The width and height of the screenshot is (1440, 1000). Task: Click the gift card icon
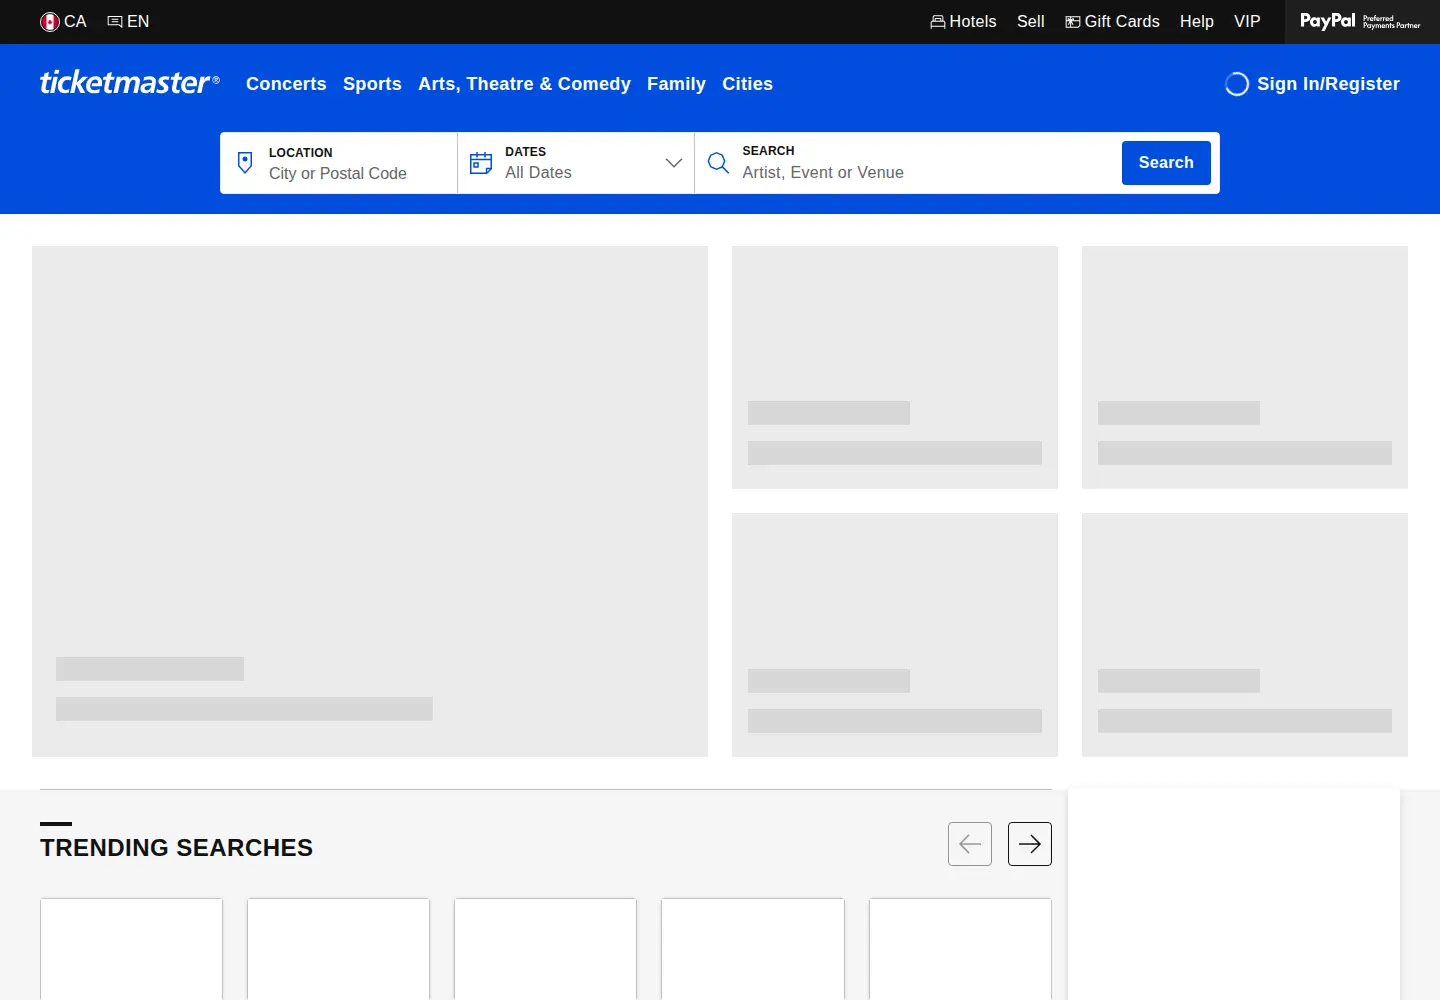click(x=1072, y=22)
